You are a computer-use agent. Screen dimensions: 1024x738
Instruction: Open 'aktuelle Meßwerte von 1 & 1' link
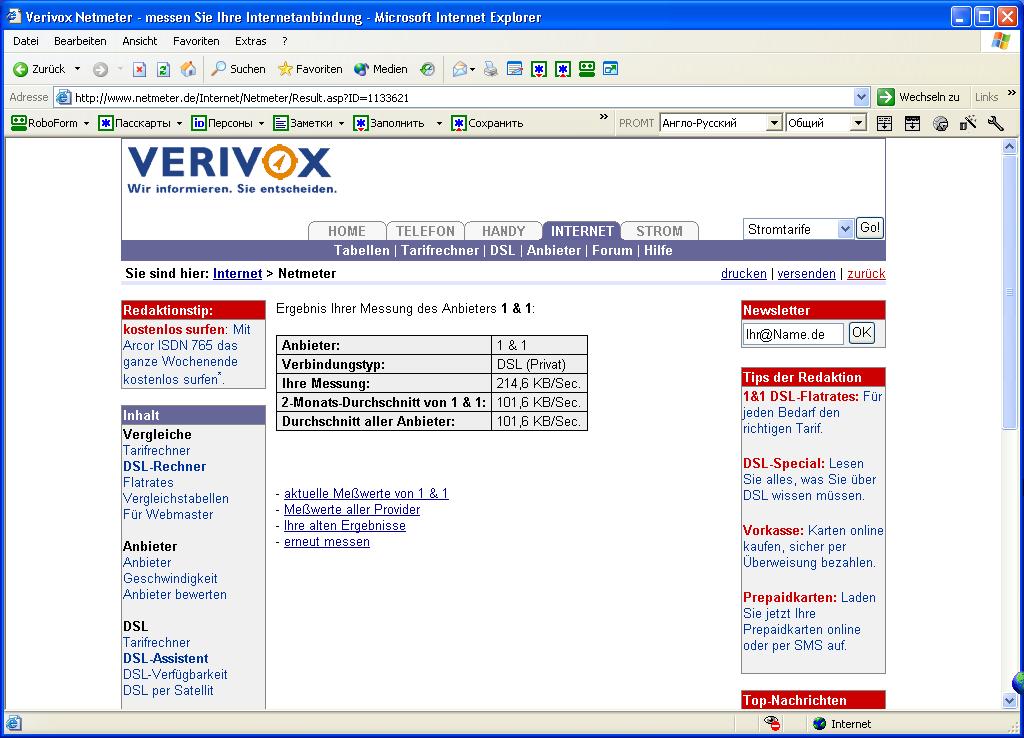366,494
